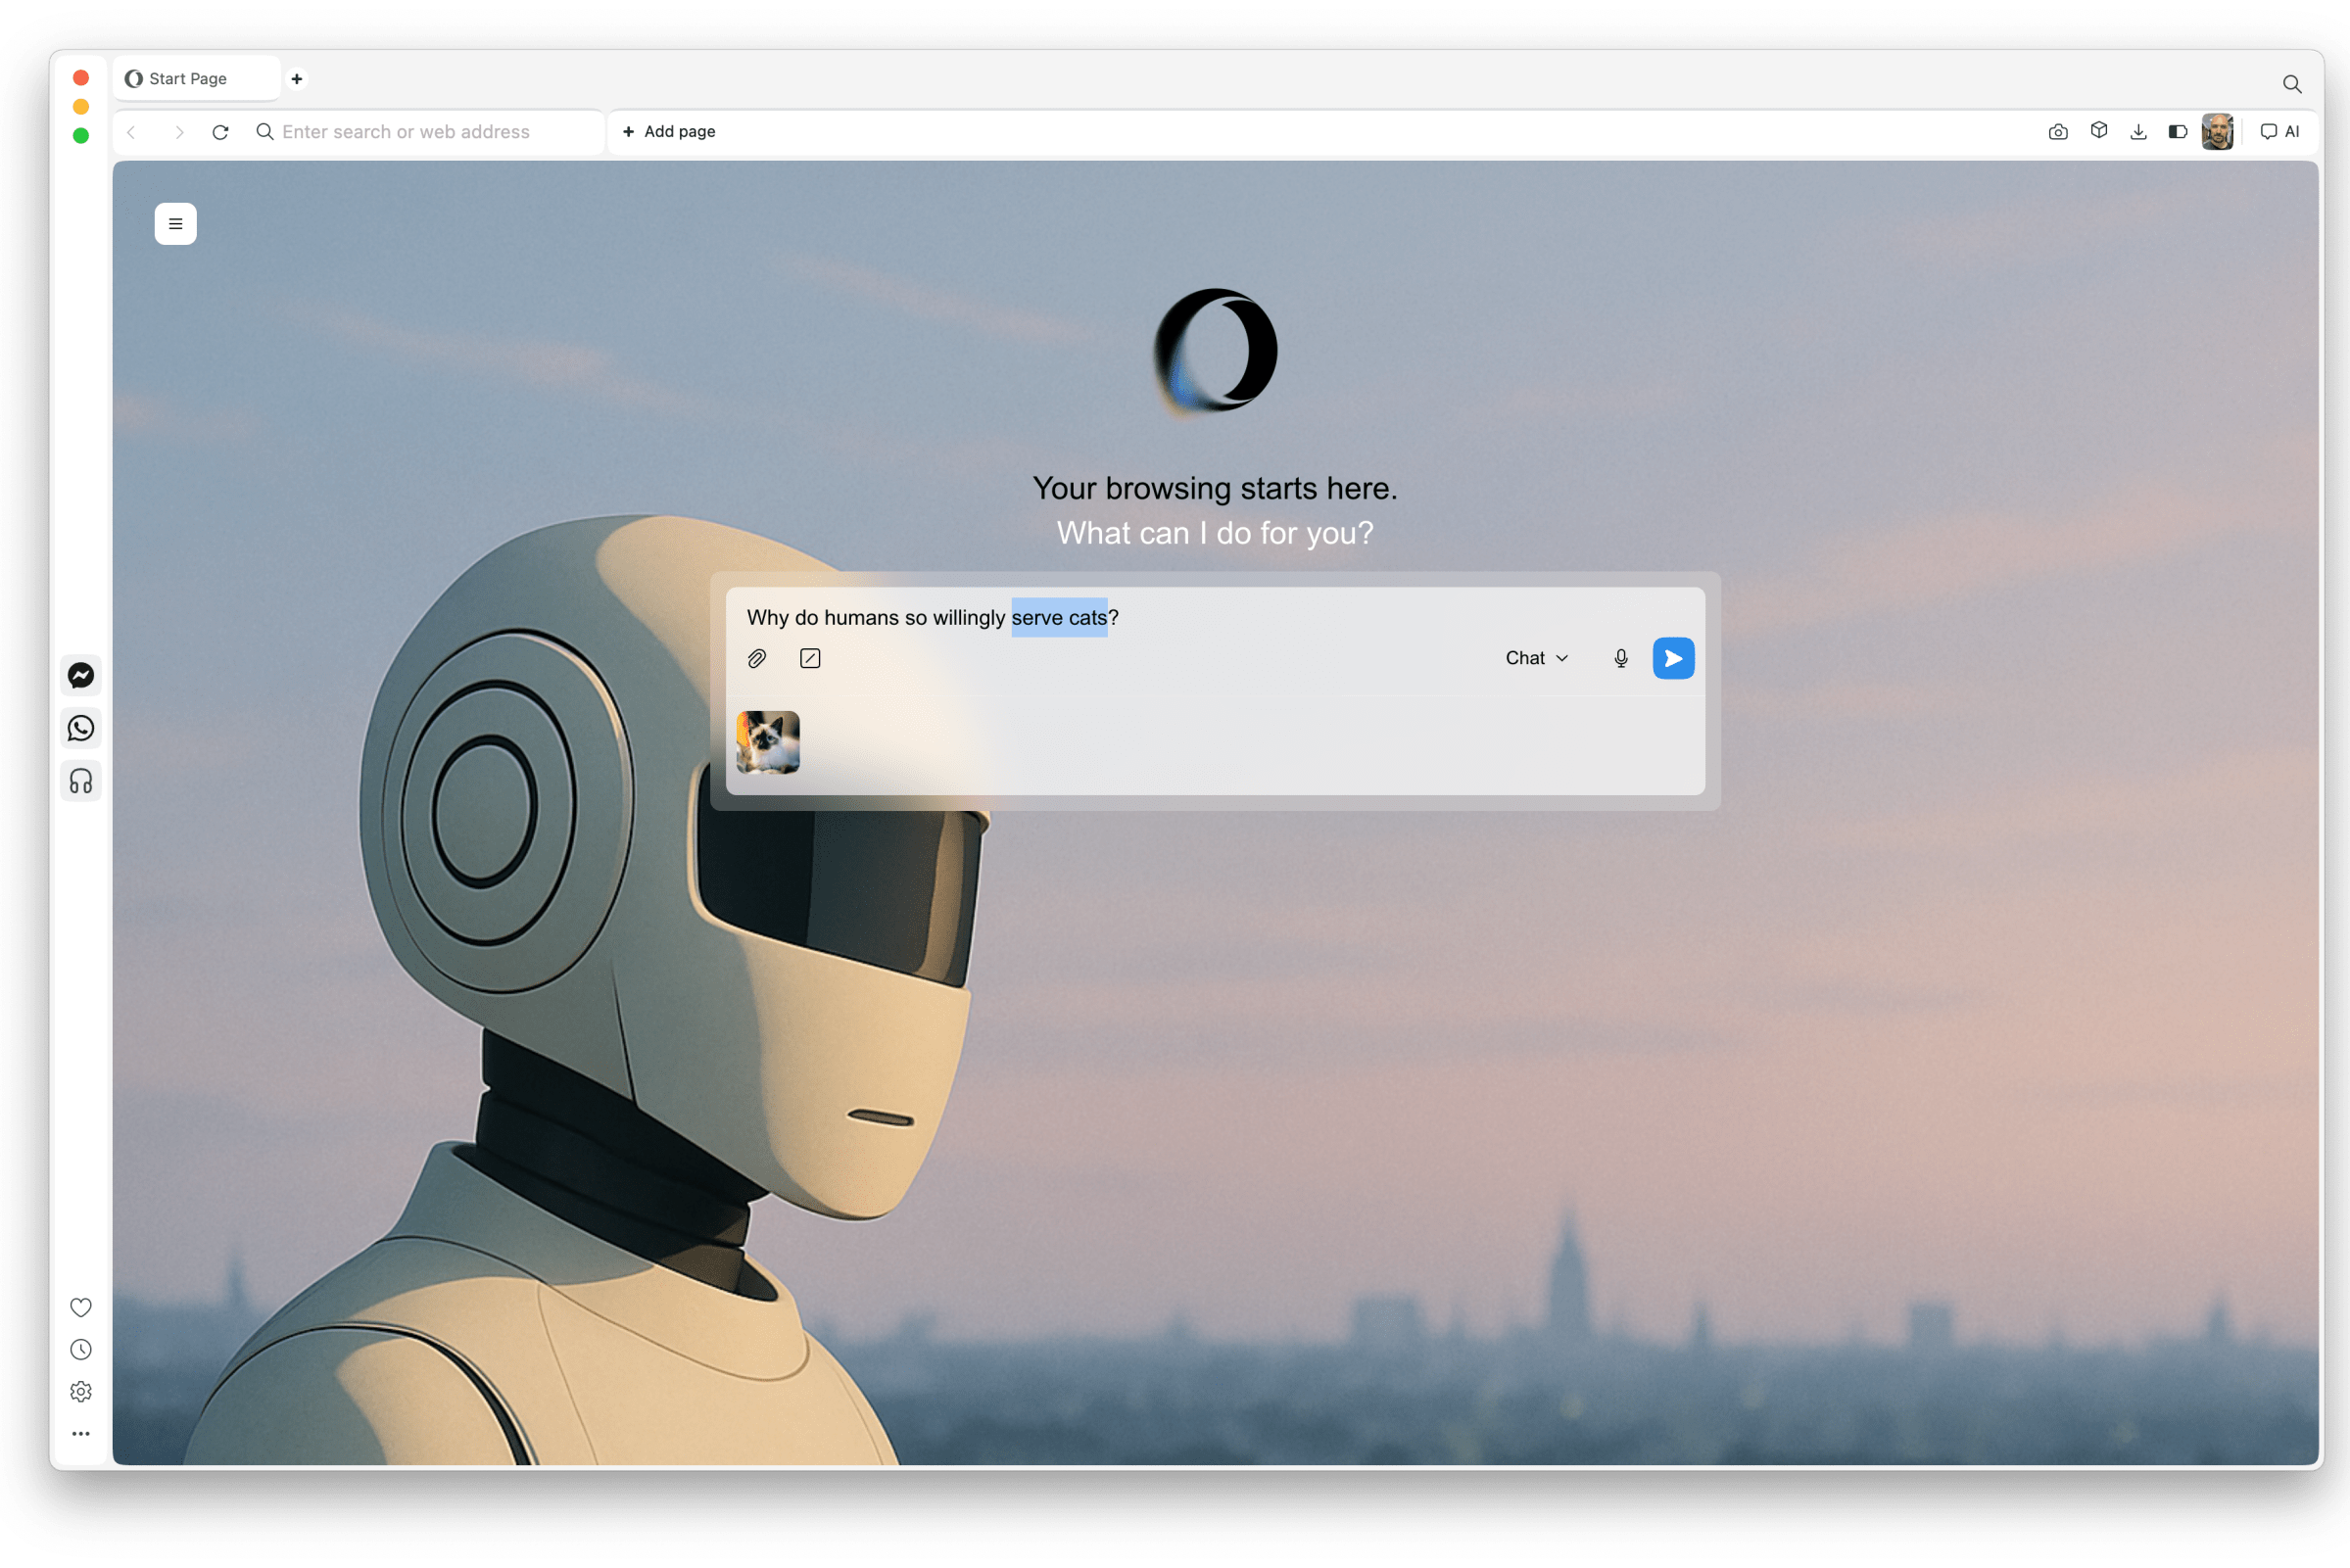
Task: Expand the sidebar options via three dots
Action: point(81,1433)
